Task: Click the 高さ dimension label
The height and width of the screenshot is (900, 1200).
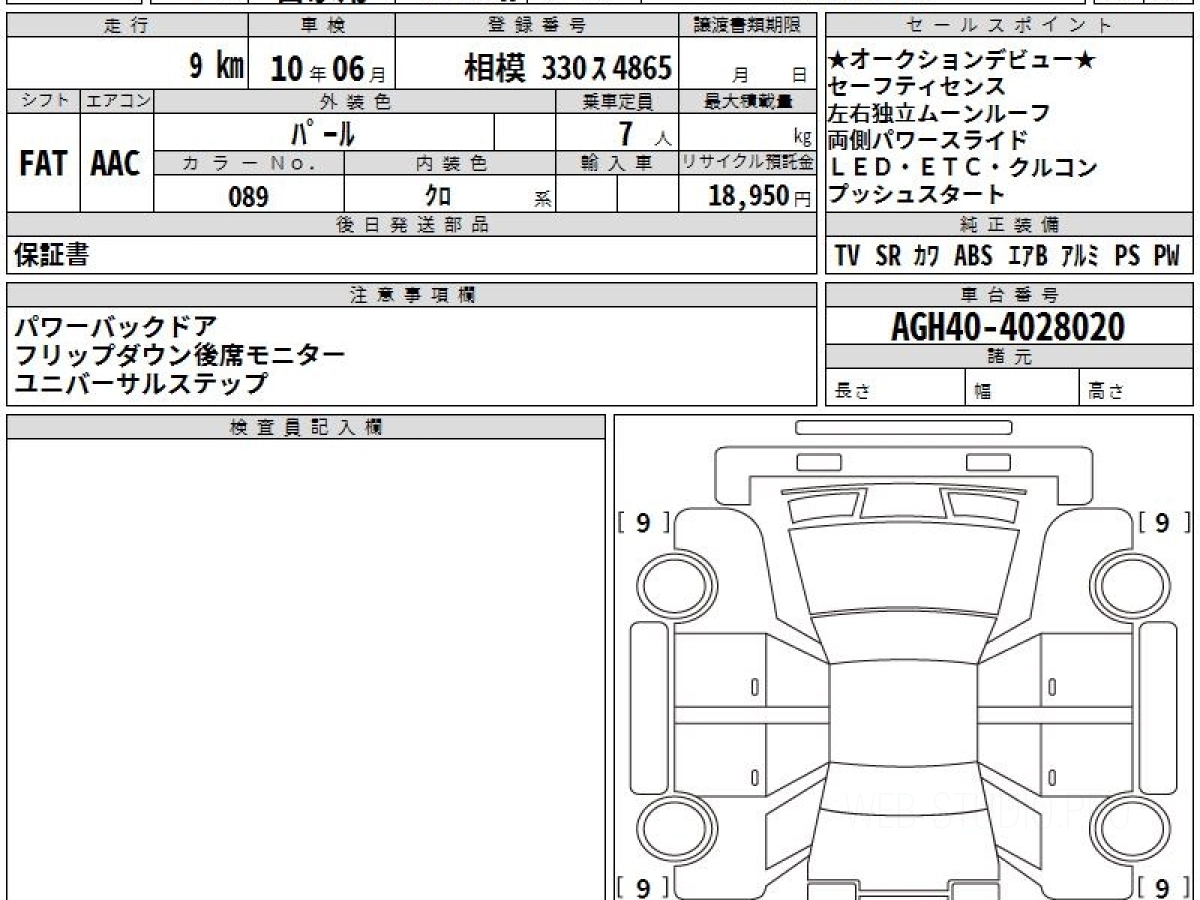Action: coord(1106,392)
